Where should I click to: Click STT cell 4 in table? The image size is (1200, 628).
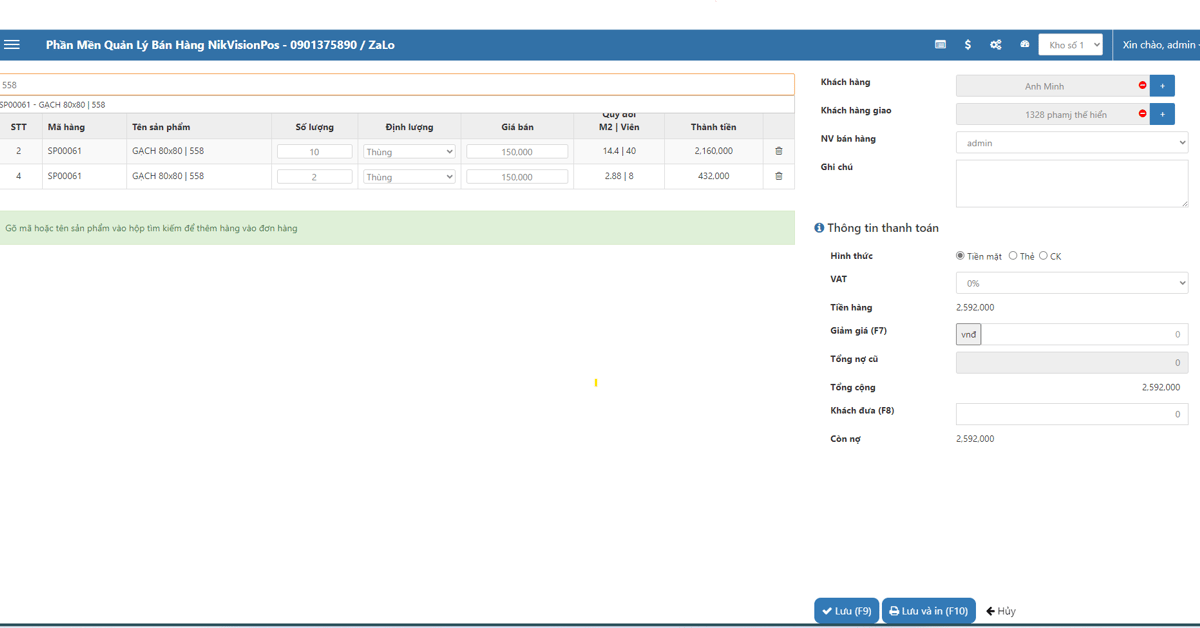[x=18, y=176]
